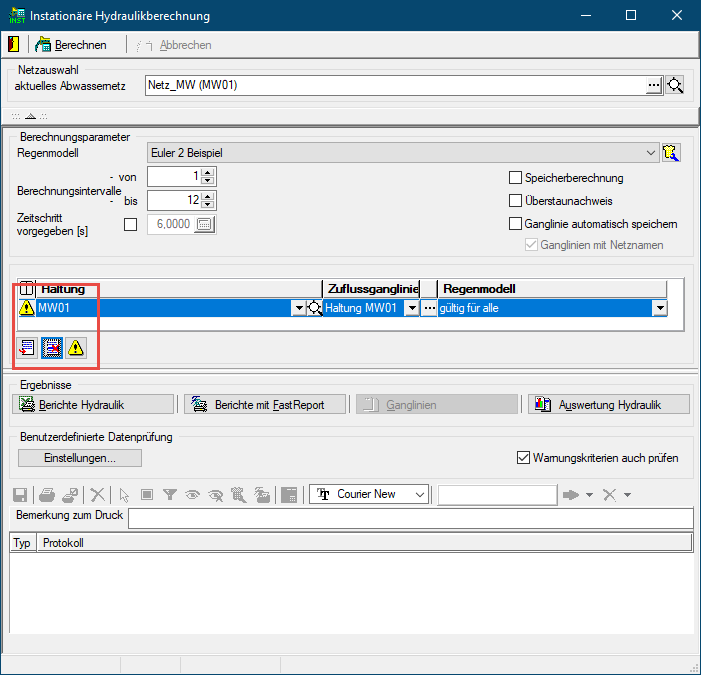Viewport: 701px width, 675px height.
Task: Click the Einstellungen... button
Action: point(80,458)
